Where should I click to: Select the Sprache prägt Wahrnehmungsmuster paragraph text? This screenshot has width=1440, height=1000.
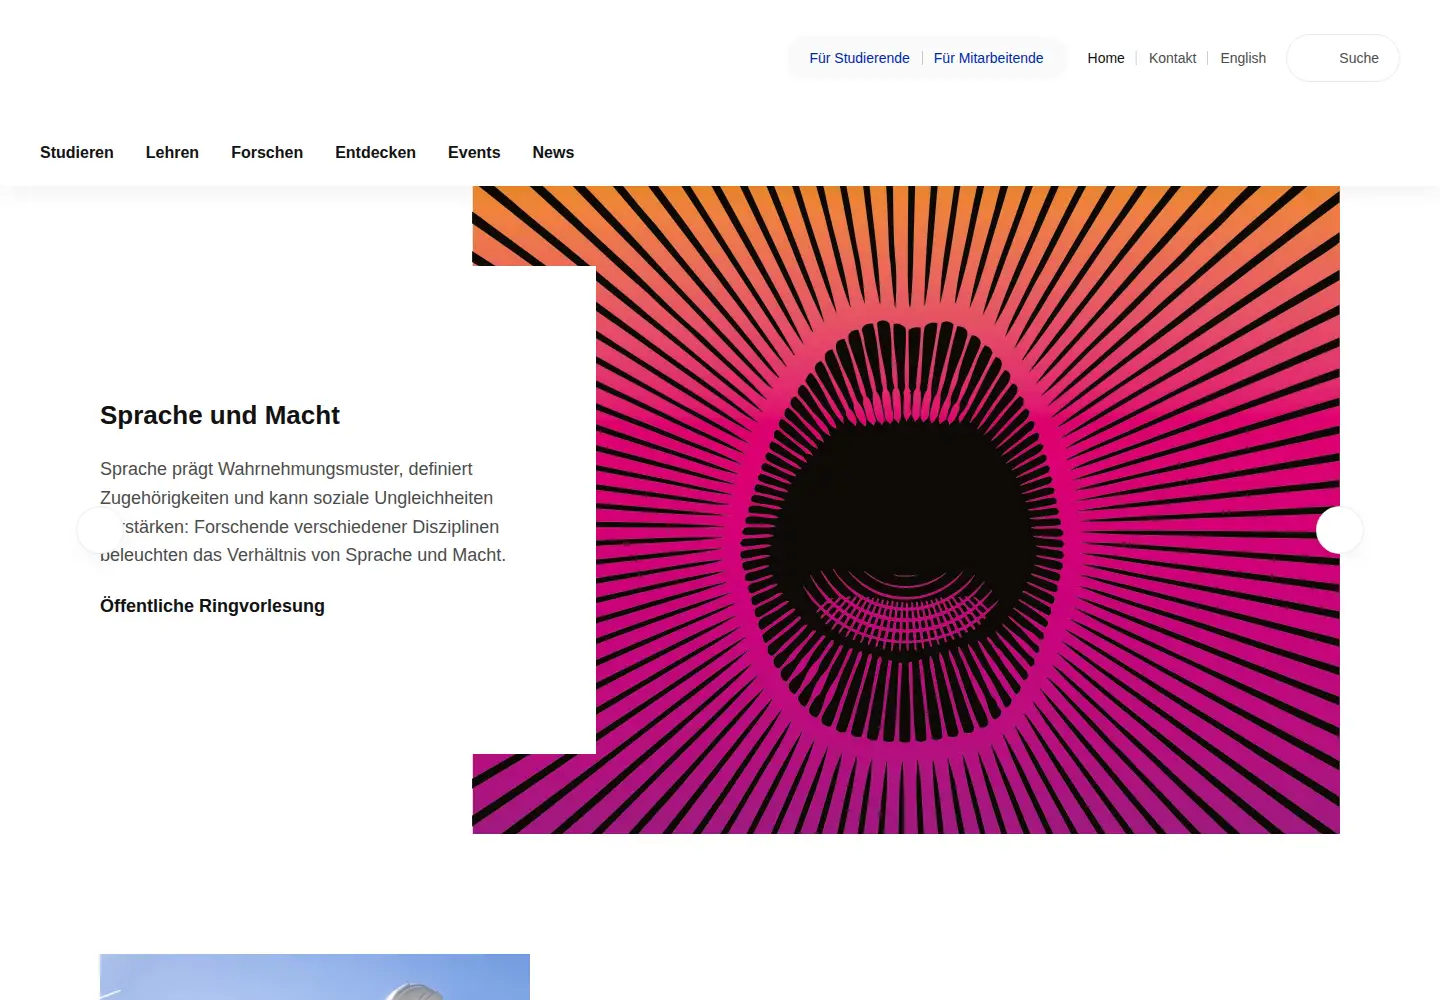point(303,512)
